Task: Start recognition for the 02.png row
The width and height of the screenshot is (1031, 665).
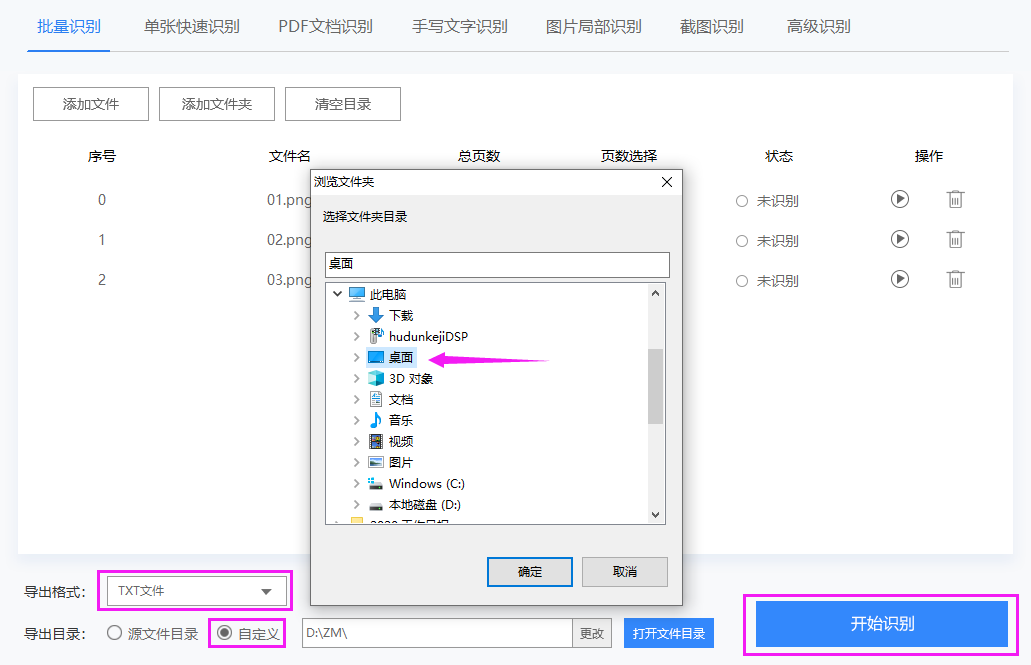Action: pos(899,239)
